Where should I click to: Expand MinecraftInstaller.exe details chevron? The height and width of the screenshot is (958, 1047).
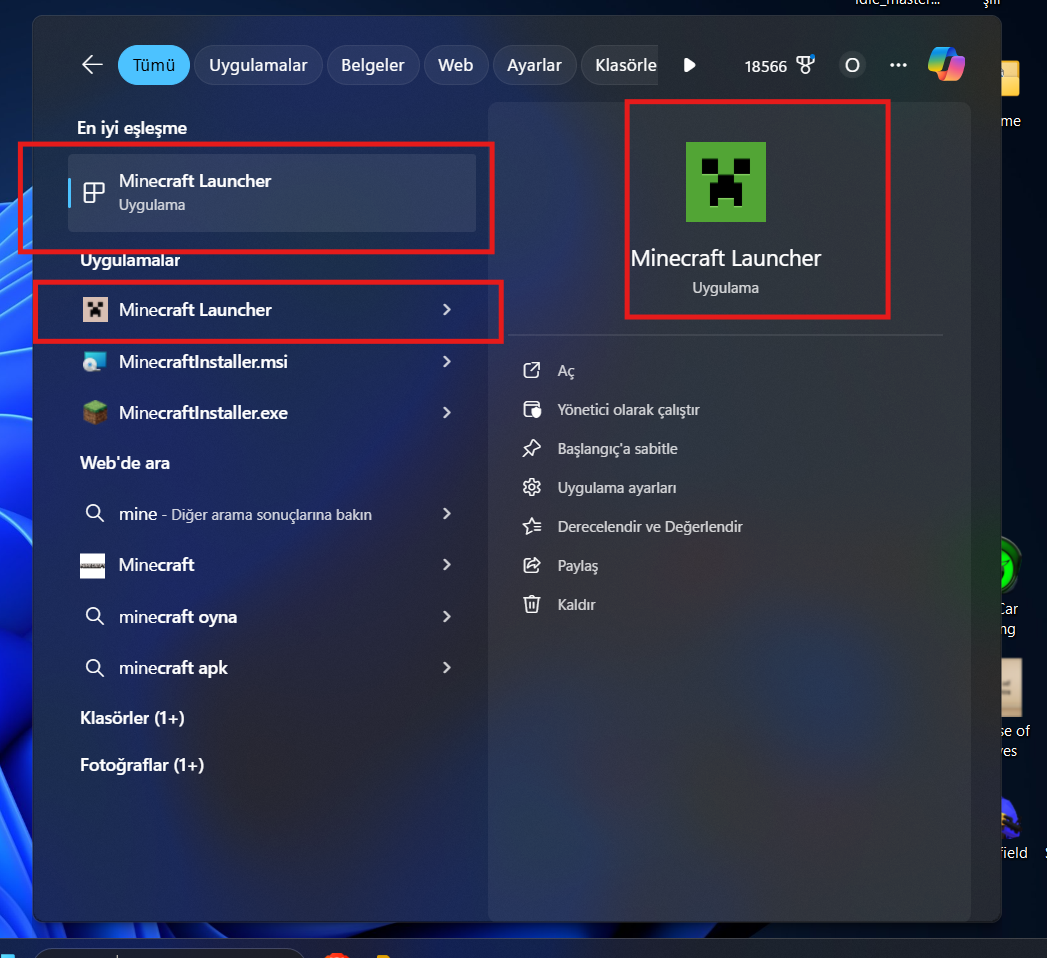pos(447,413)
